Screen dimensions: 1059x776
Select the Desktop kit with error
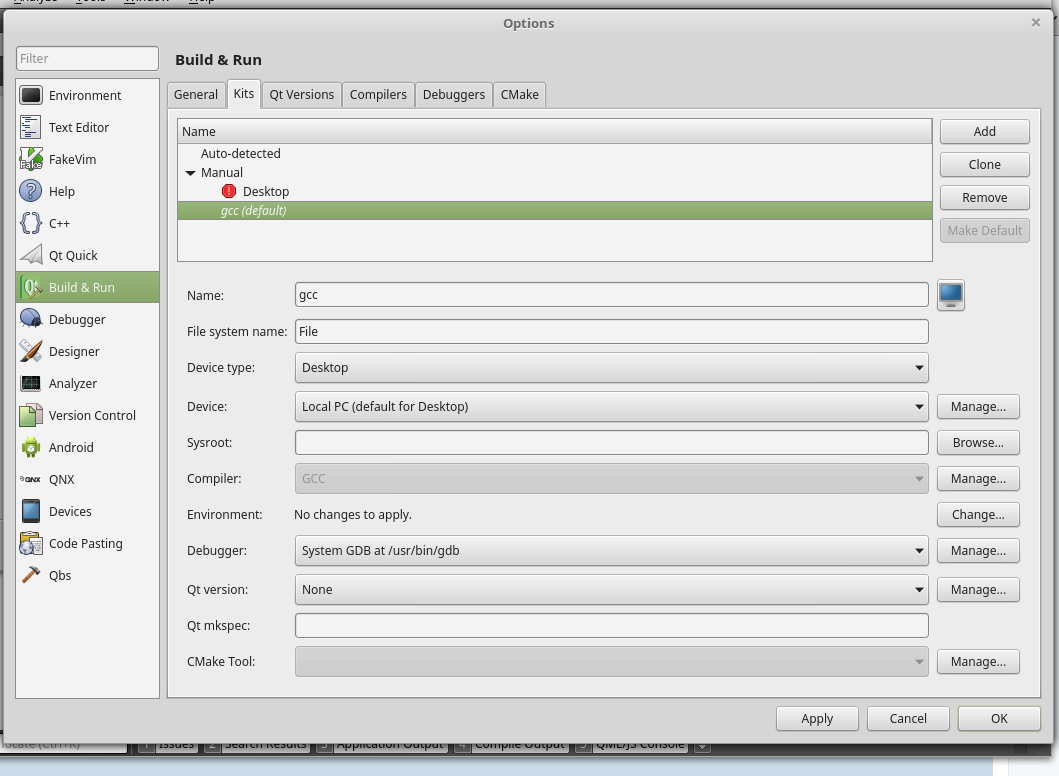265,192
